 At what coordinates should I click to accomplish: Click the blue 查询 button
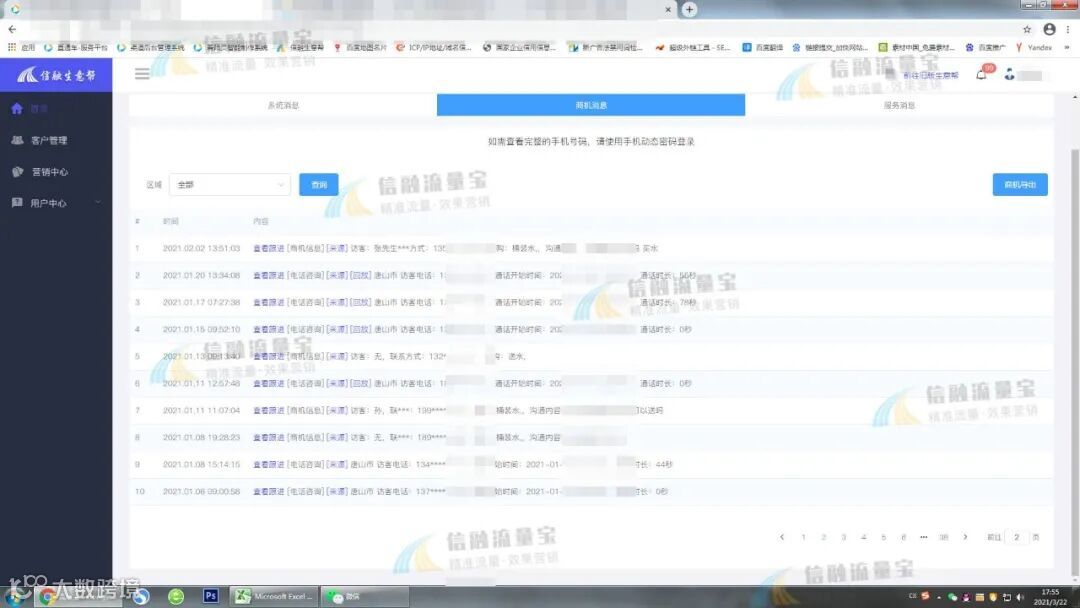tap(318, 185)
